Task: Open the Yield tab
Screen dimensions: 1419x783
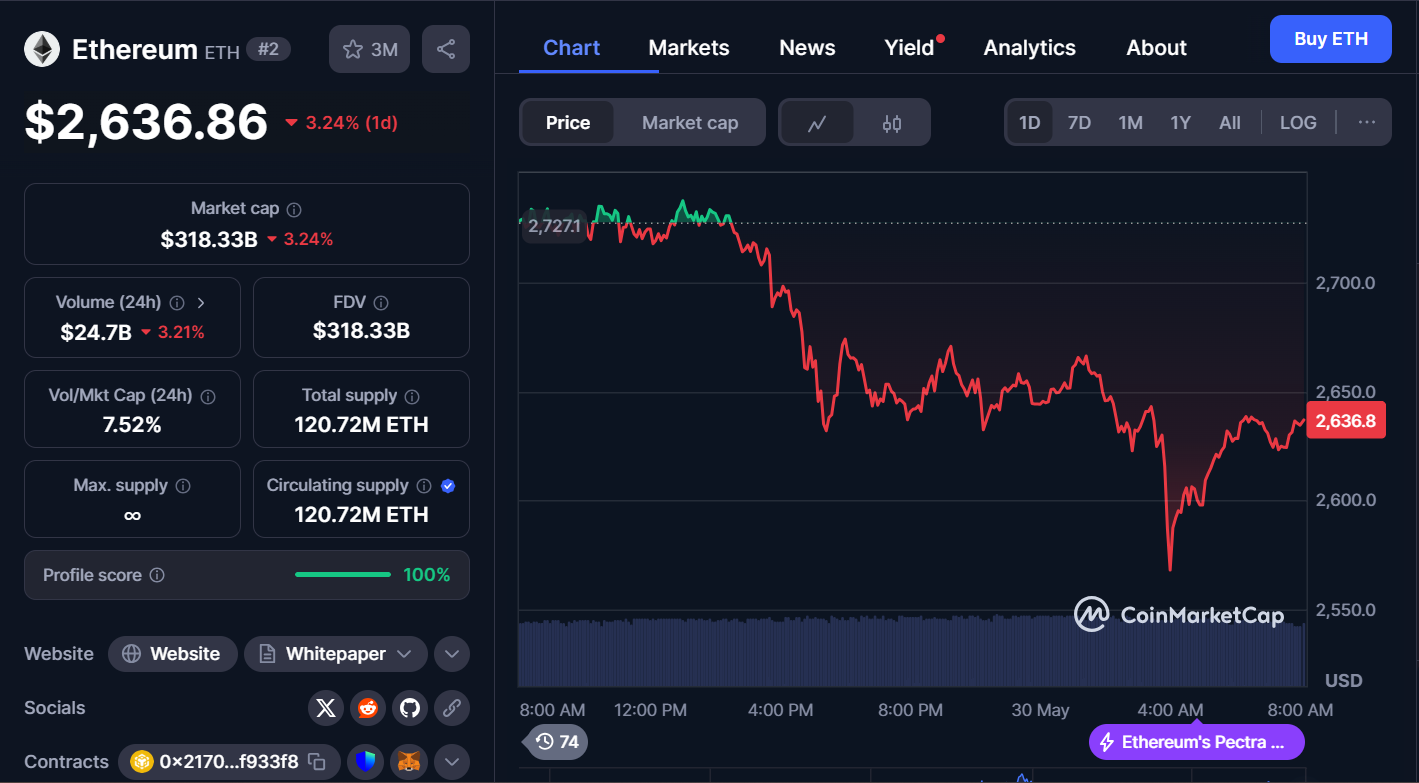Action: 909,48
